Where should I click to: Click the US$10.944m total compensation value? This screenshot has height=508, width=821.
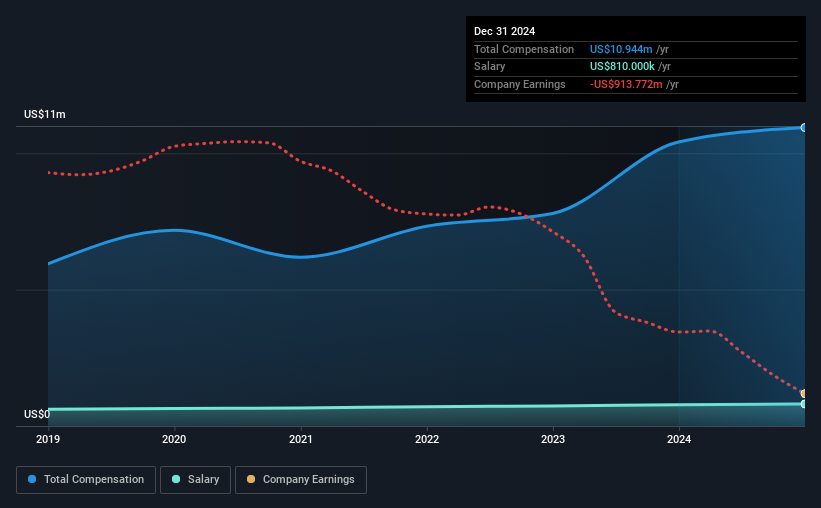tap(621, 49)
